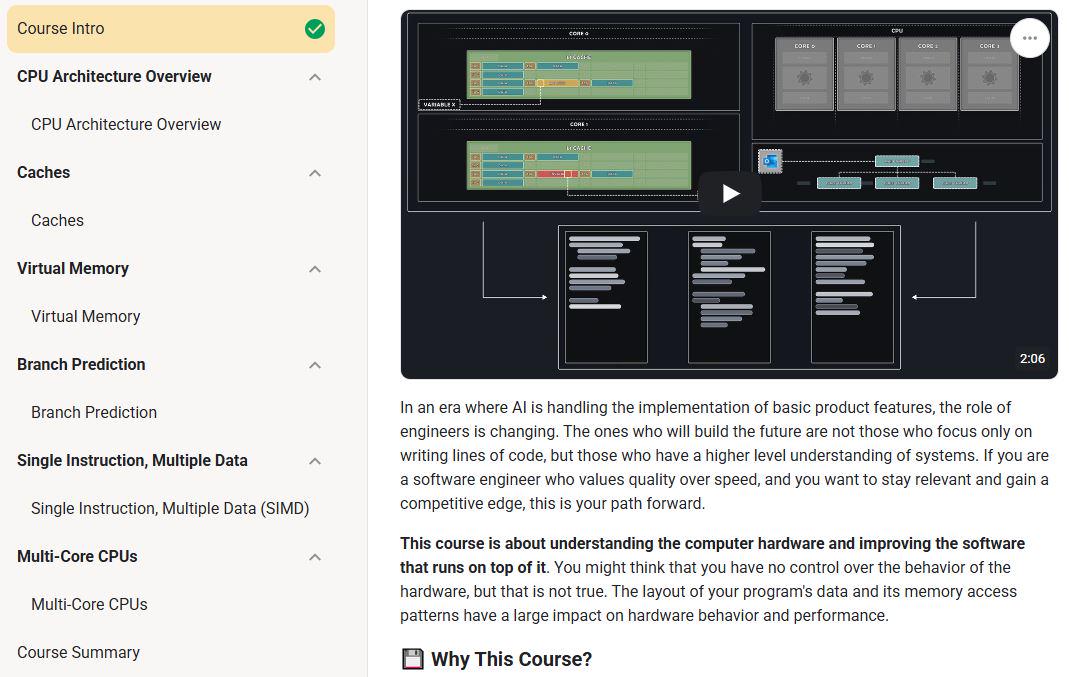This screenshot has width=1069, height=677.
Task: Collapse the Caches section chevron
Action: click(x=314, y=173)
